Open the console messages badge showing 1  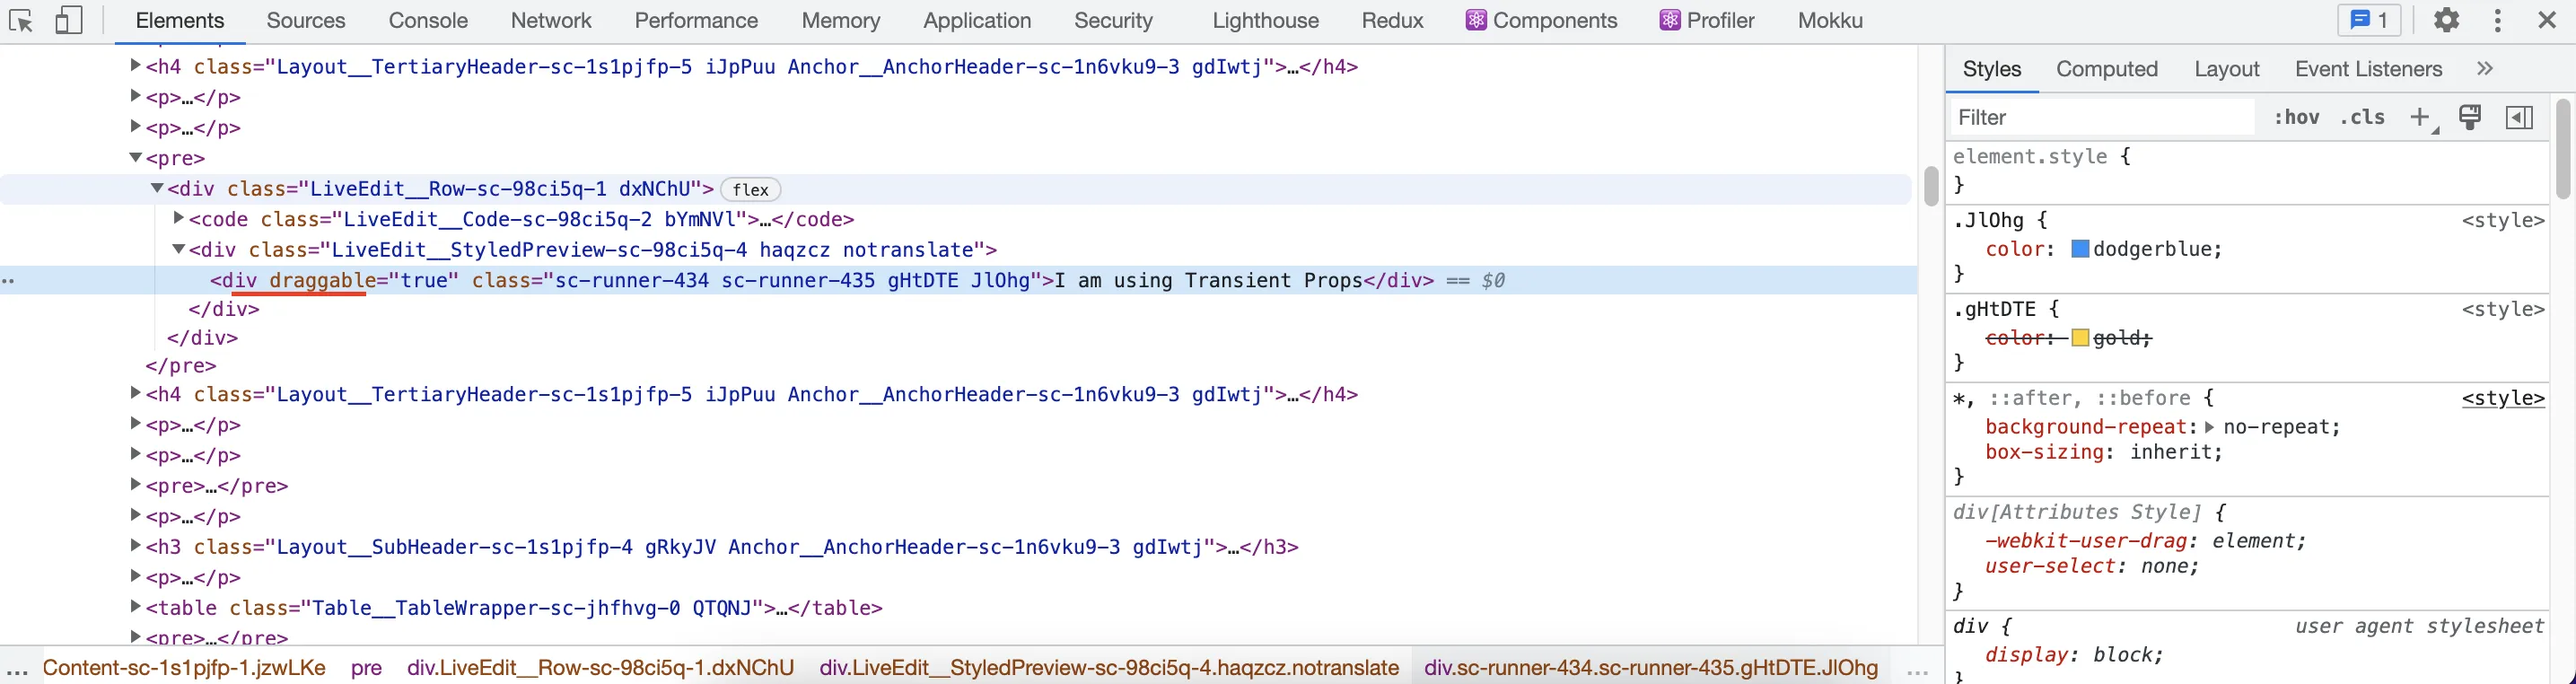point(2369,20)
